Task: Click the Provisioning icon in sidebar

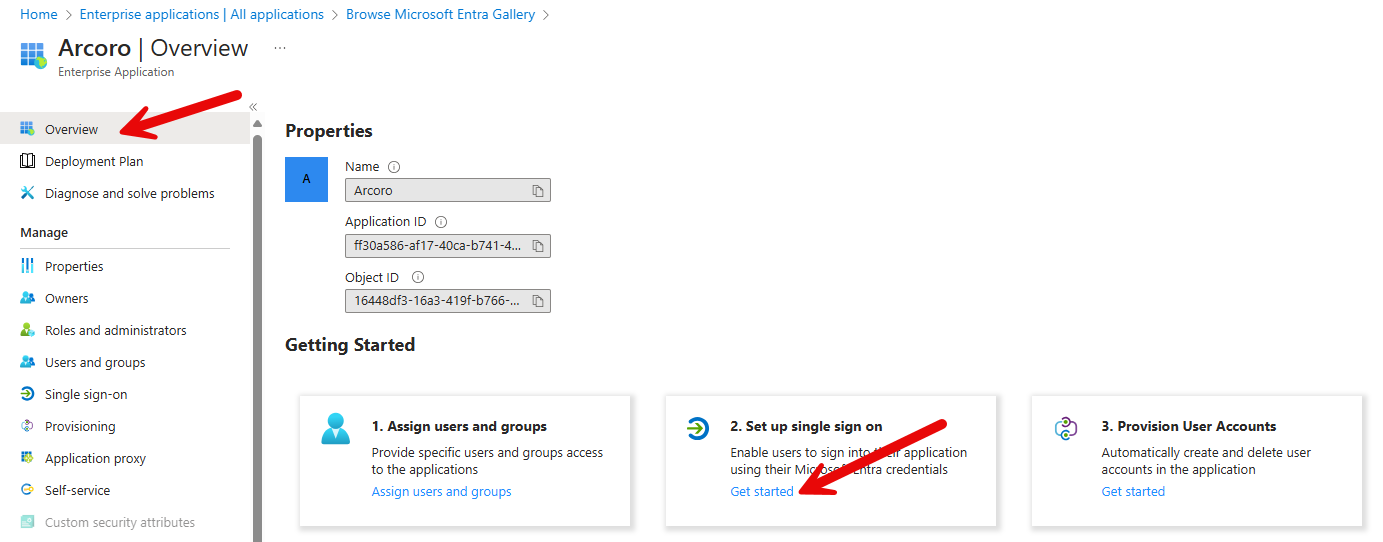Action: click(27, 426)
